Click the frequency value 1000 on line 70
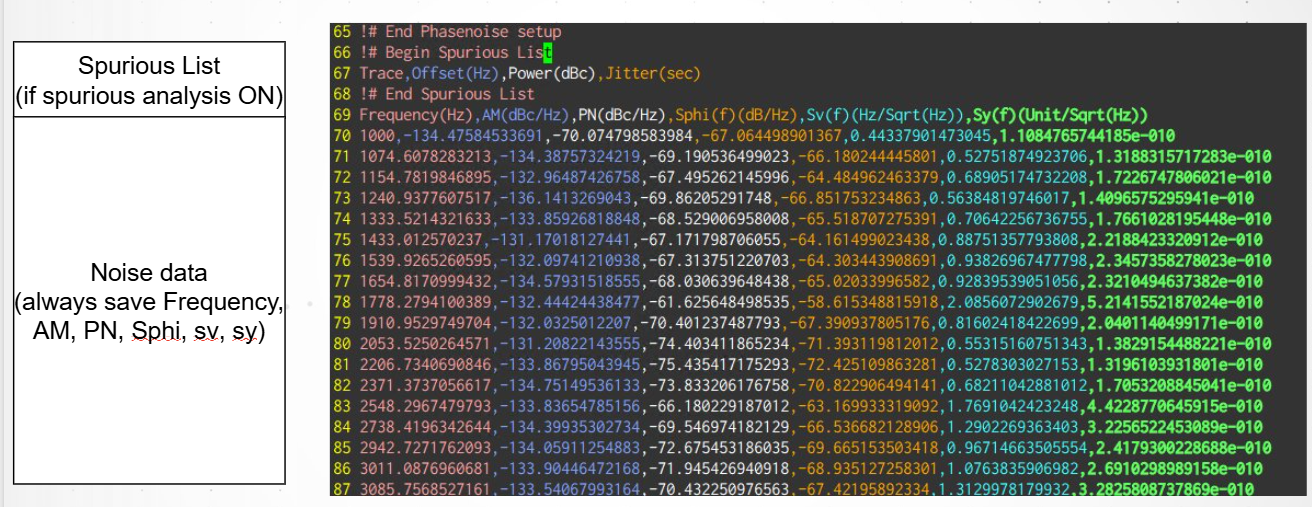Image resolution: width=1312 pixels, height=507 pixels. [377, 135]
